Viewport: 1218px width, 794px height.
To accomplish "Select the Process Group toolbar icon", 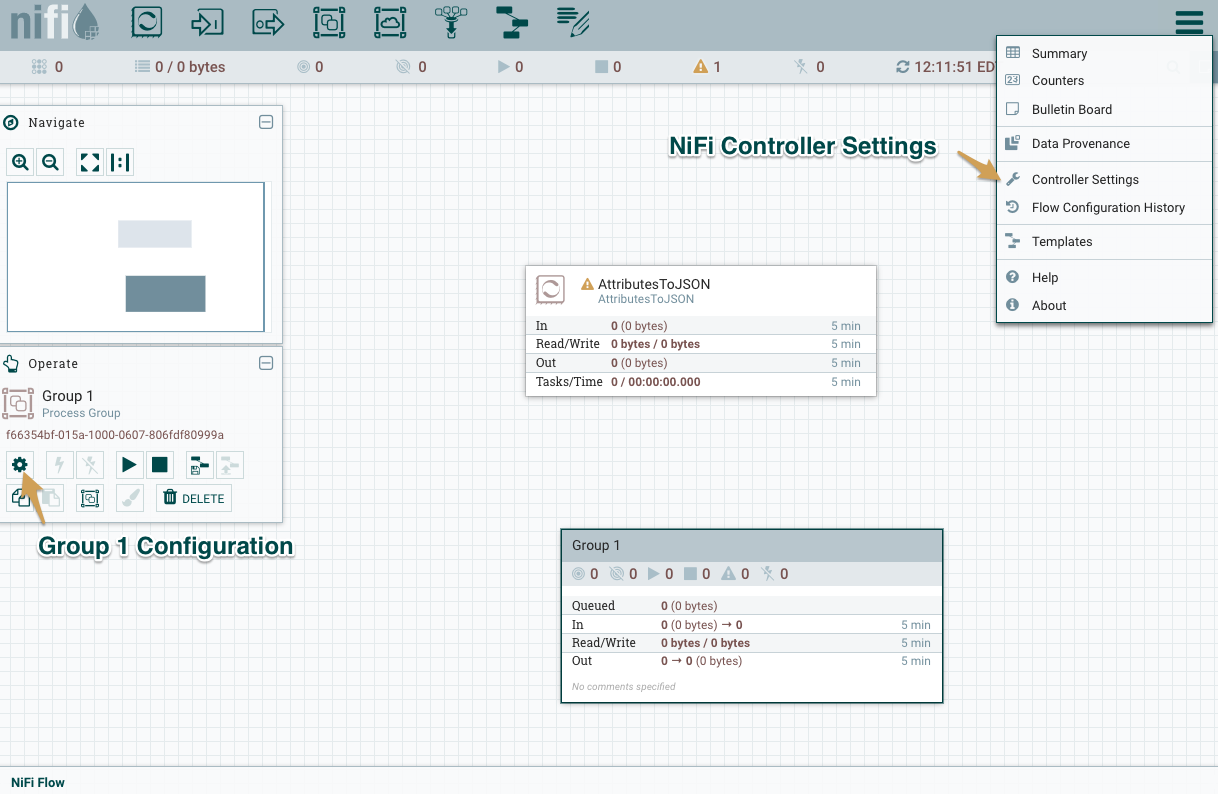I will tap(329, 22).
